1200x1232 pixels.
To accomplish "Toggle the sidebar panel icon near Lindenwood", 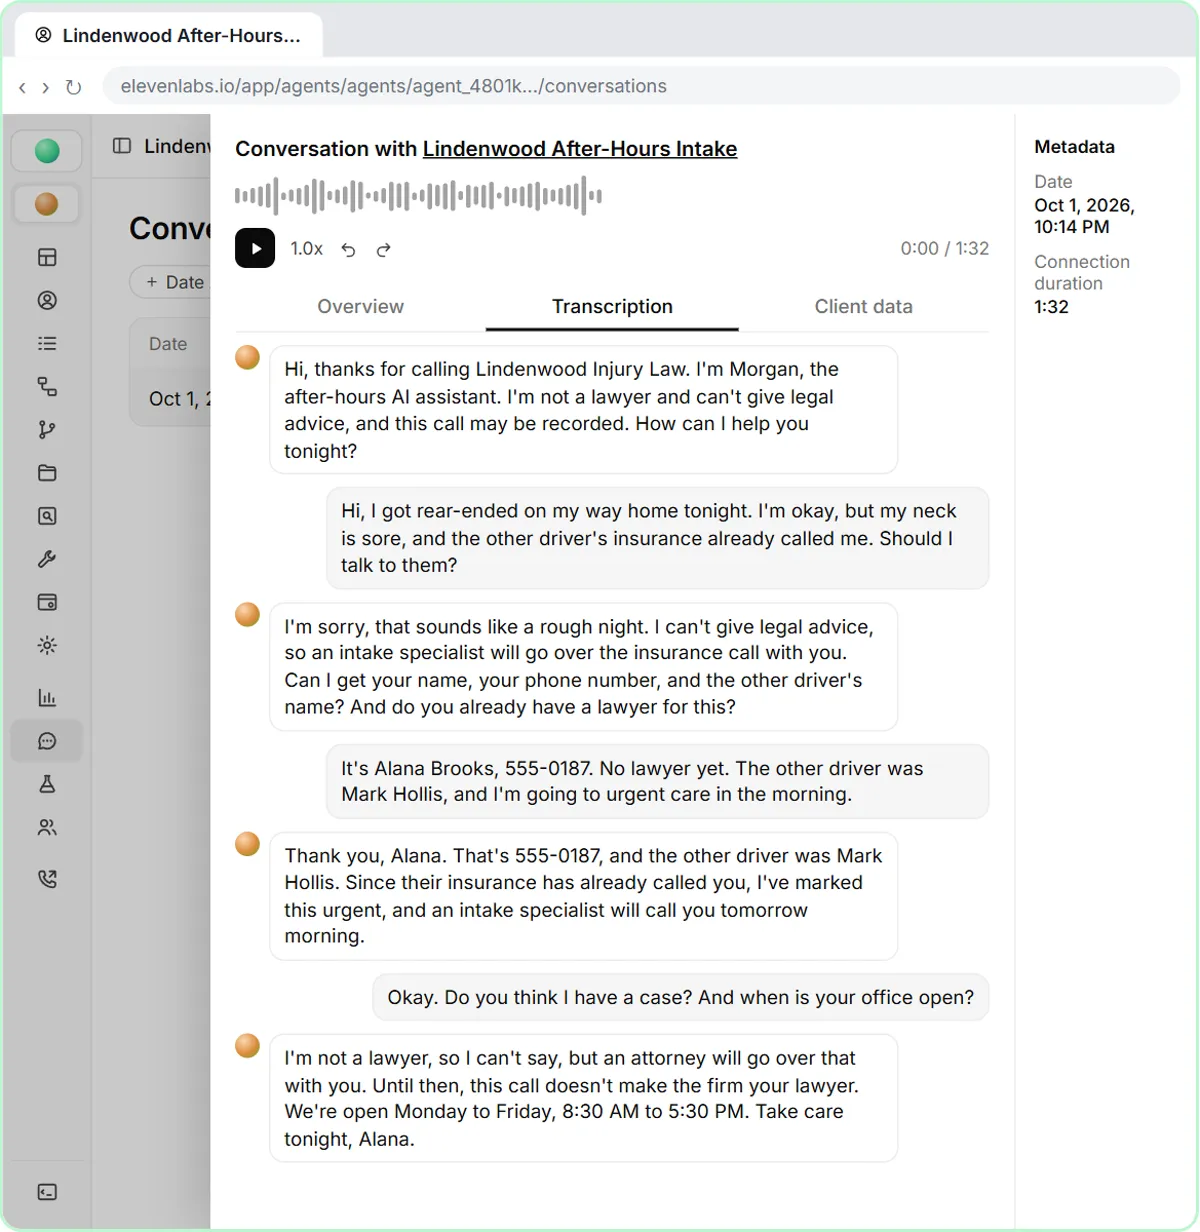I will (x=122, y=146).
